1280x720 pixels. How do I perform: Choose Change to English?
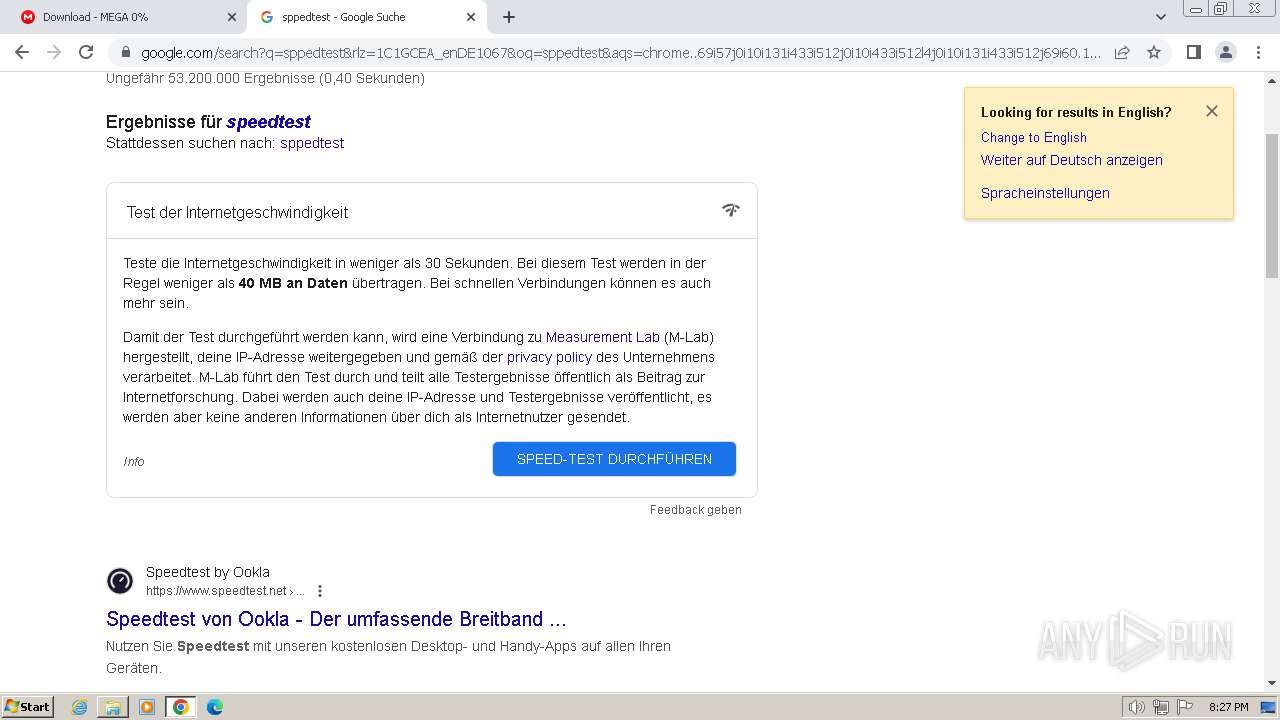1033,138
